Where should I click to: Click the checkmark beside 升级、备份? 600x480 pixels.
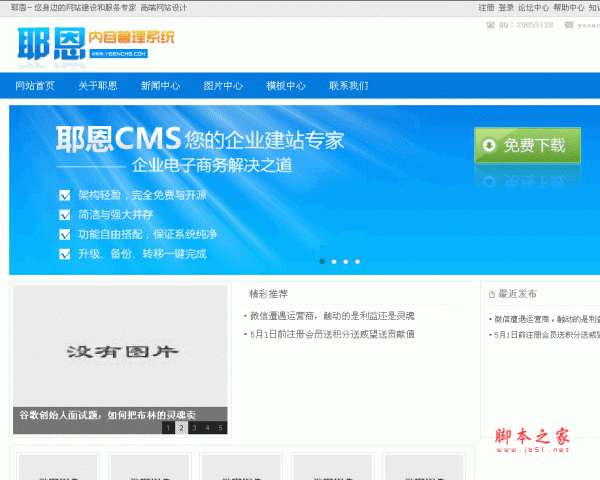(x=65, y=254)
